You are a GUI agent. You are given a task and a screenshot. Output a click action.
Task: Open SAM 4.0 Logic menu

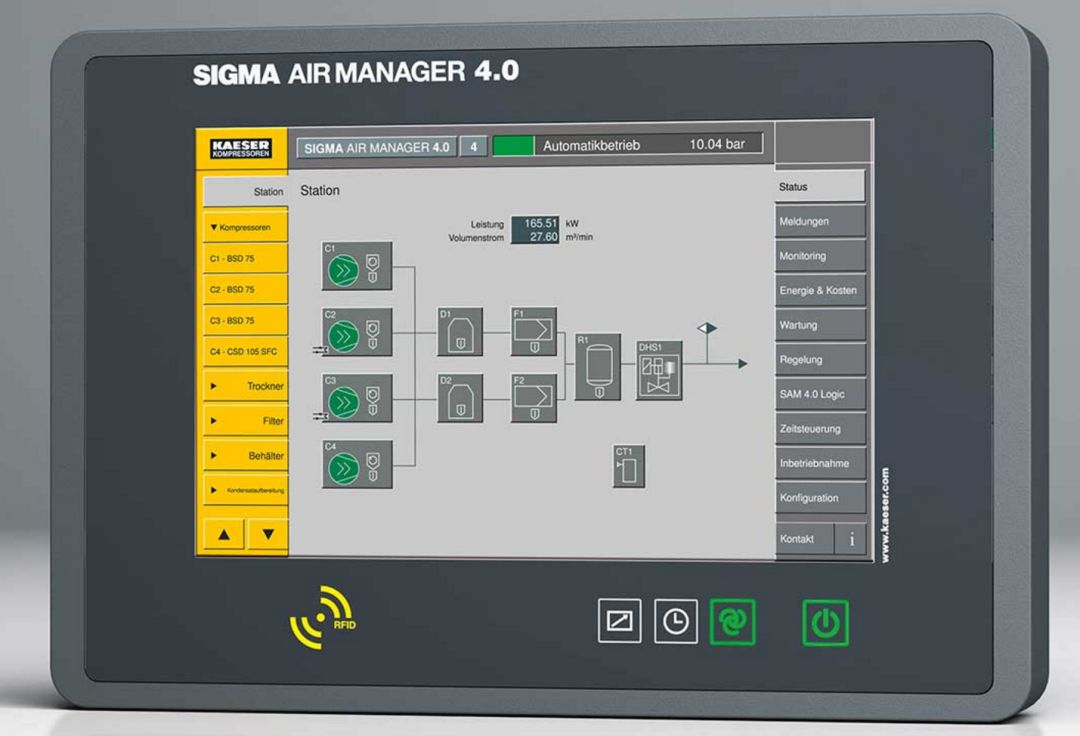click(820, 394)
